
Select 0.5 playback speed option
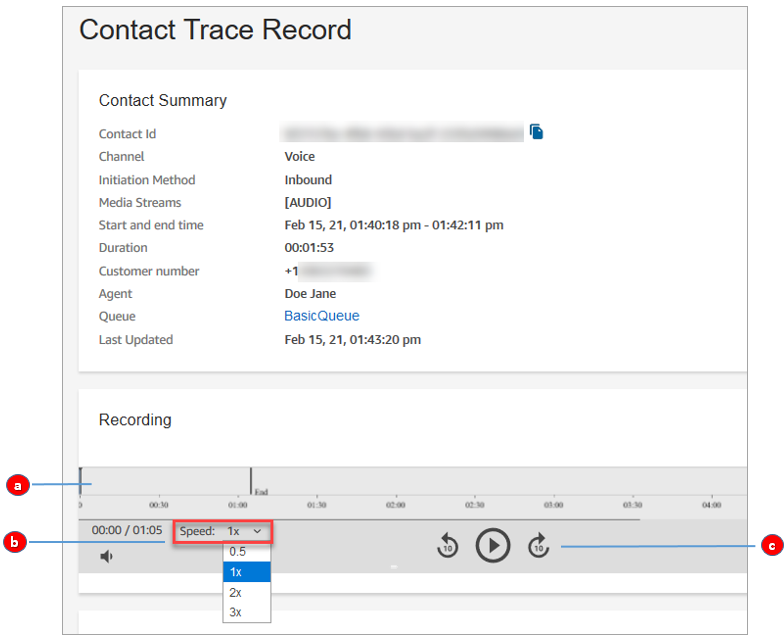238,551
